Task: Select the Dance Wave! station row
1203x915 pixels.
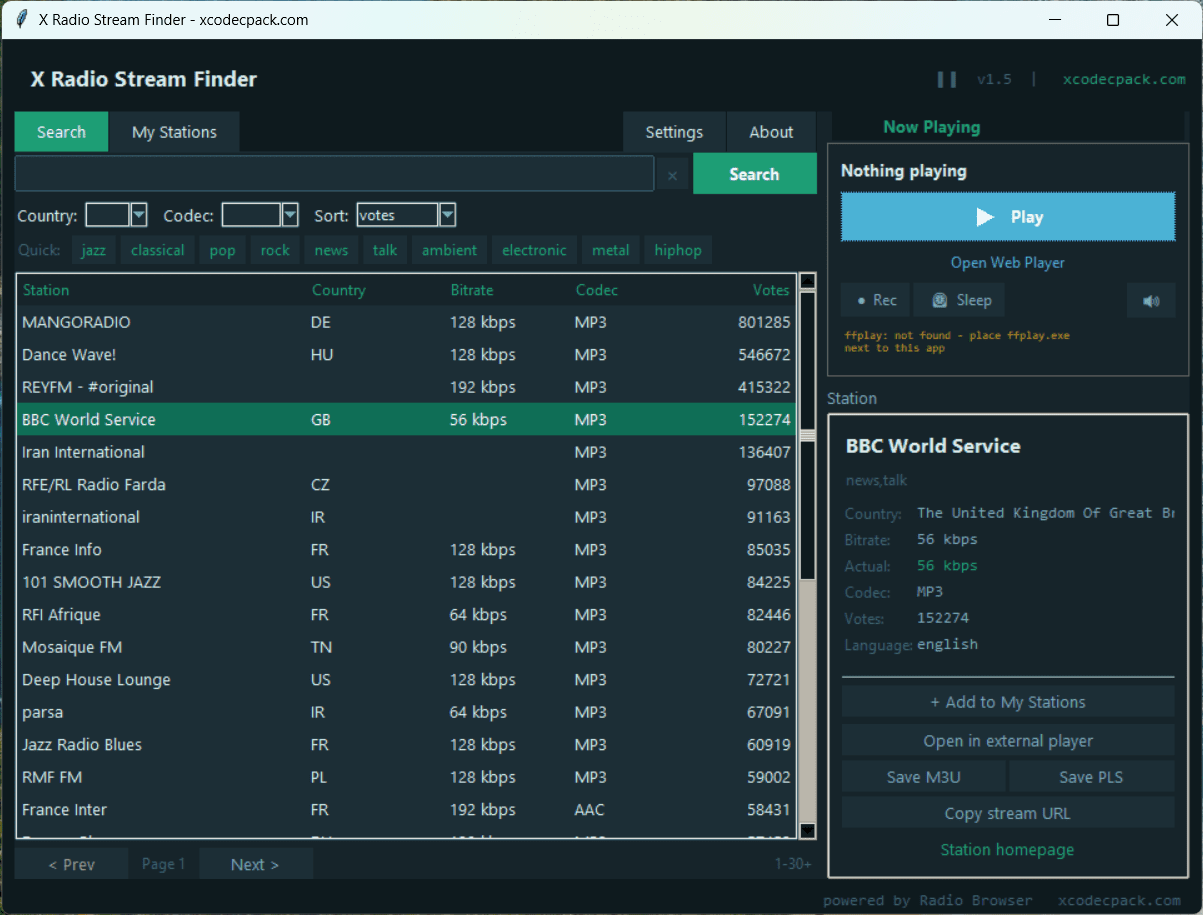Action: pos(407,355)
